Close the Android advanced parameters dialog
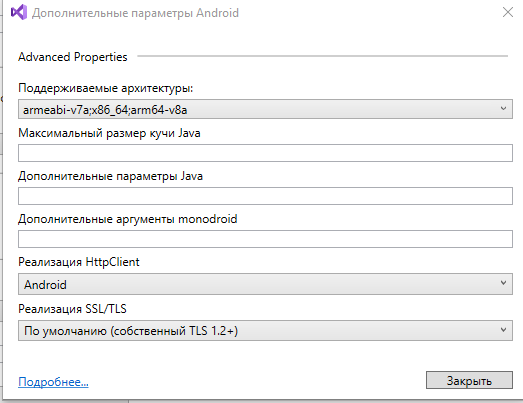This screenshot has width=523, height=403. click(508, 12)
